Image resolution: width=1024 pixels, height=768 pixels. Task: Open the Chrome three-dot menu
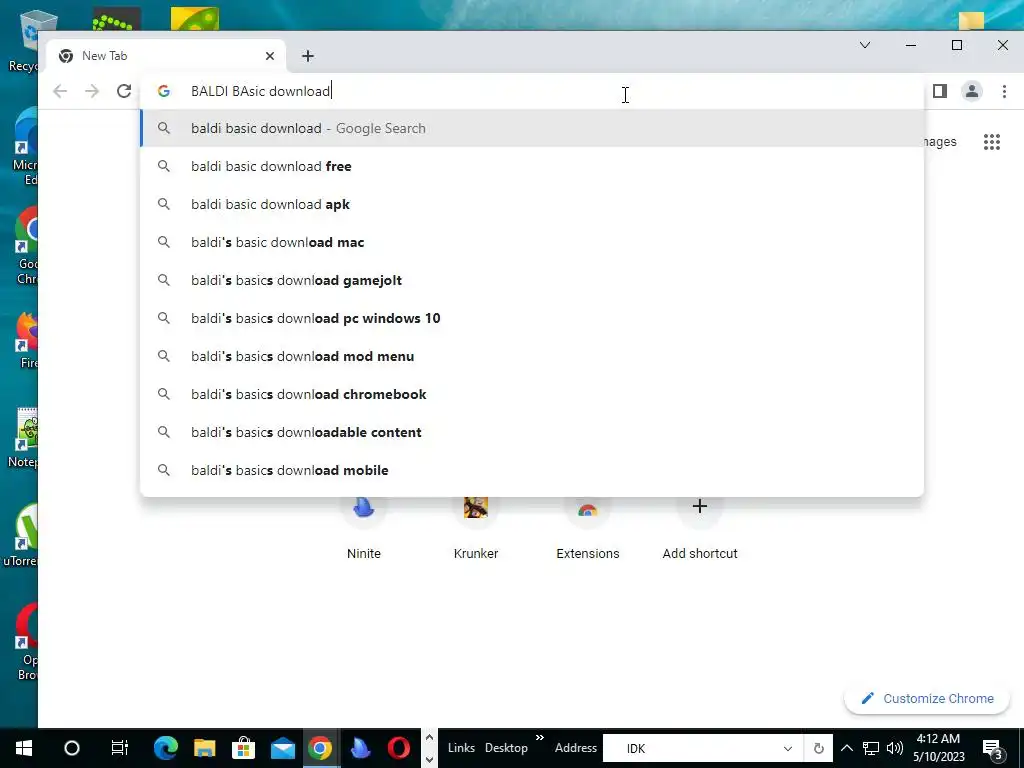point(1004,91)
